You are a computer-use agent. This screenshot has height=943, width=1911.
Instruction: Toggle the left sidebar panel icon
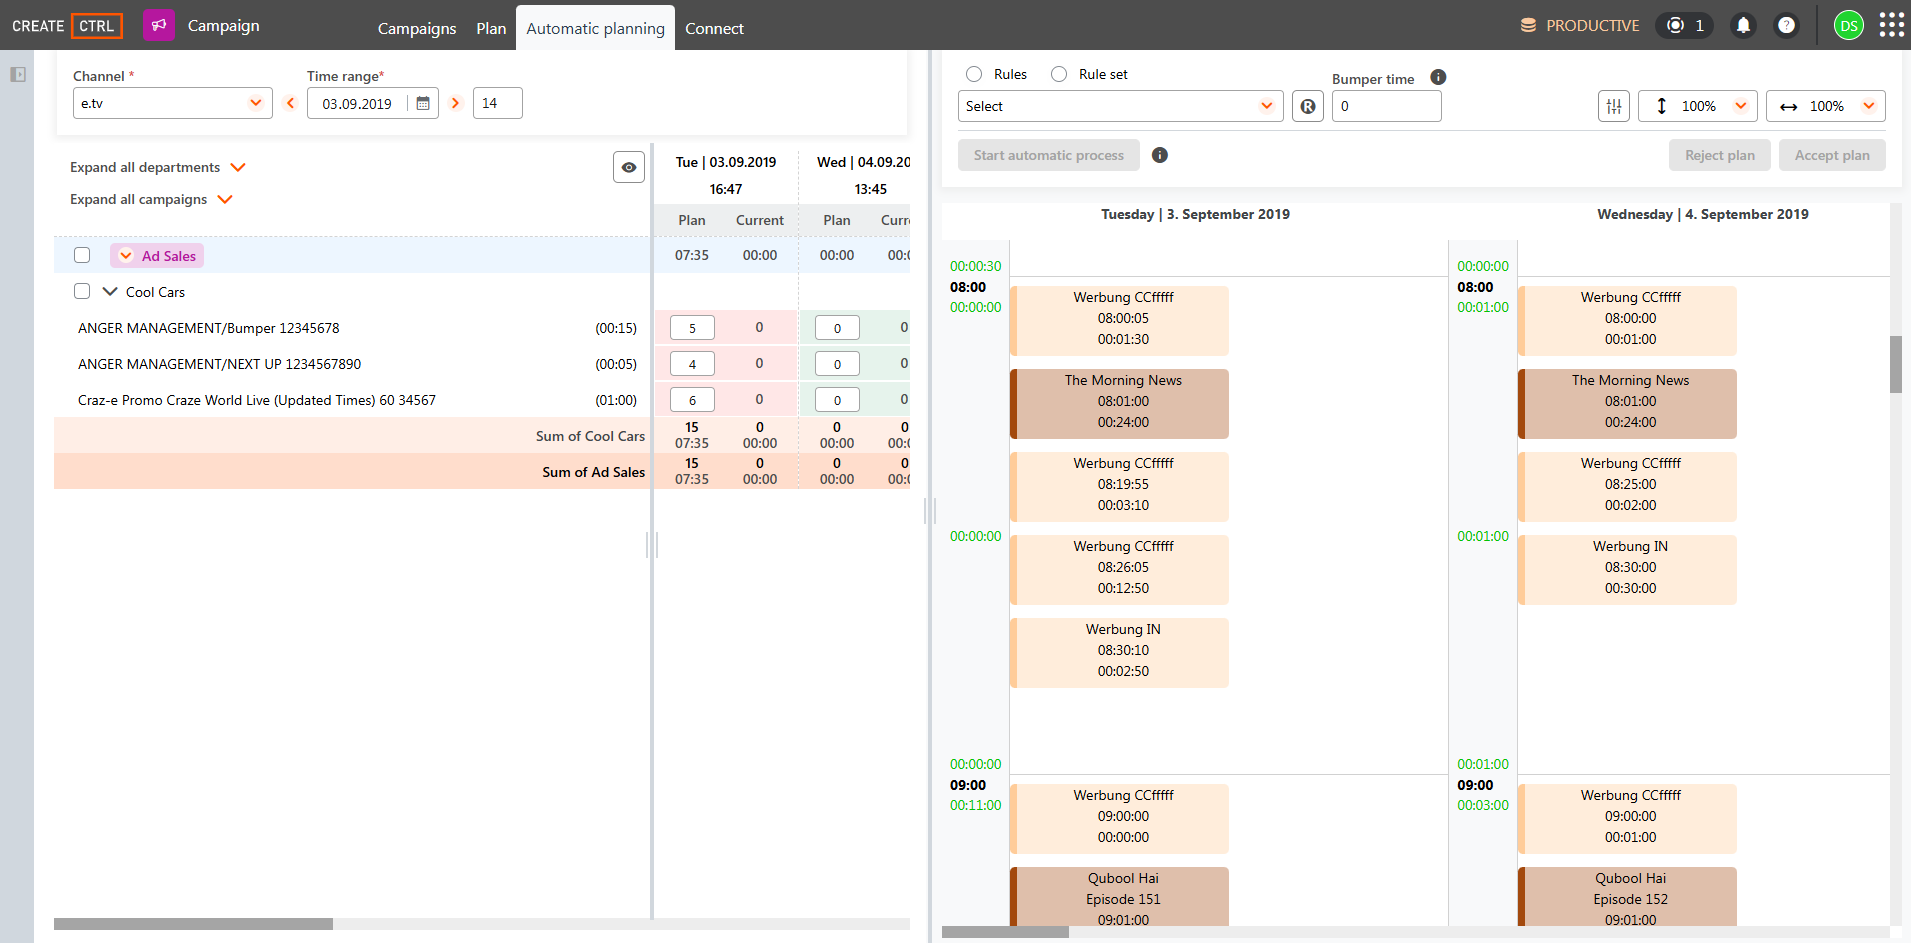click(x=18, y=74)
